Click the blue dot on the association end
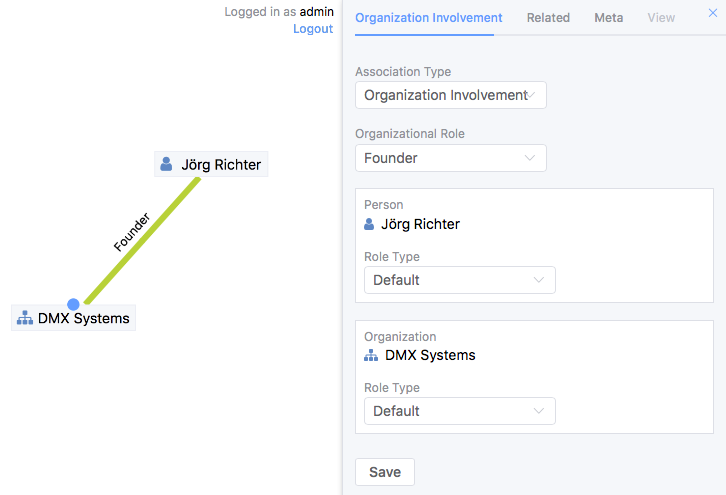The width and height of the screenshot is (726, 495). 73,304
